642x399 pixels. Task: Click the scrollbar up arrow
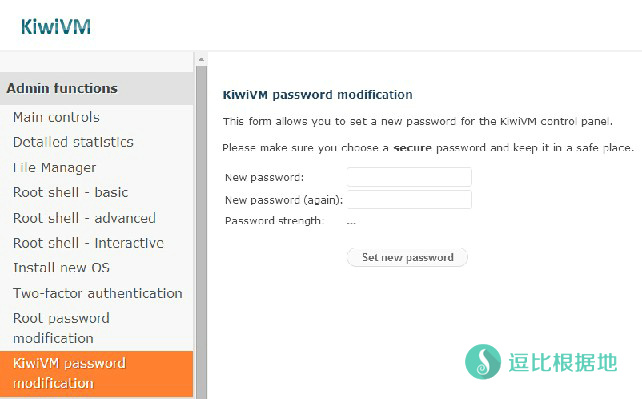point(201,59)
